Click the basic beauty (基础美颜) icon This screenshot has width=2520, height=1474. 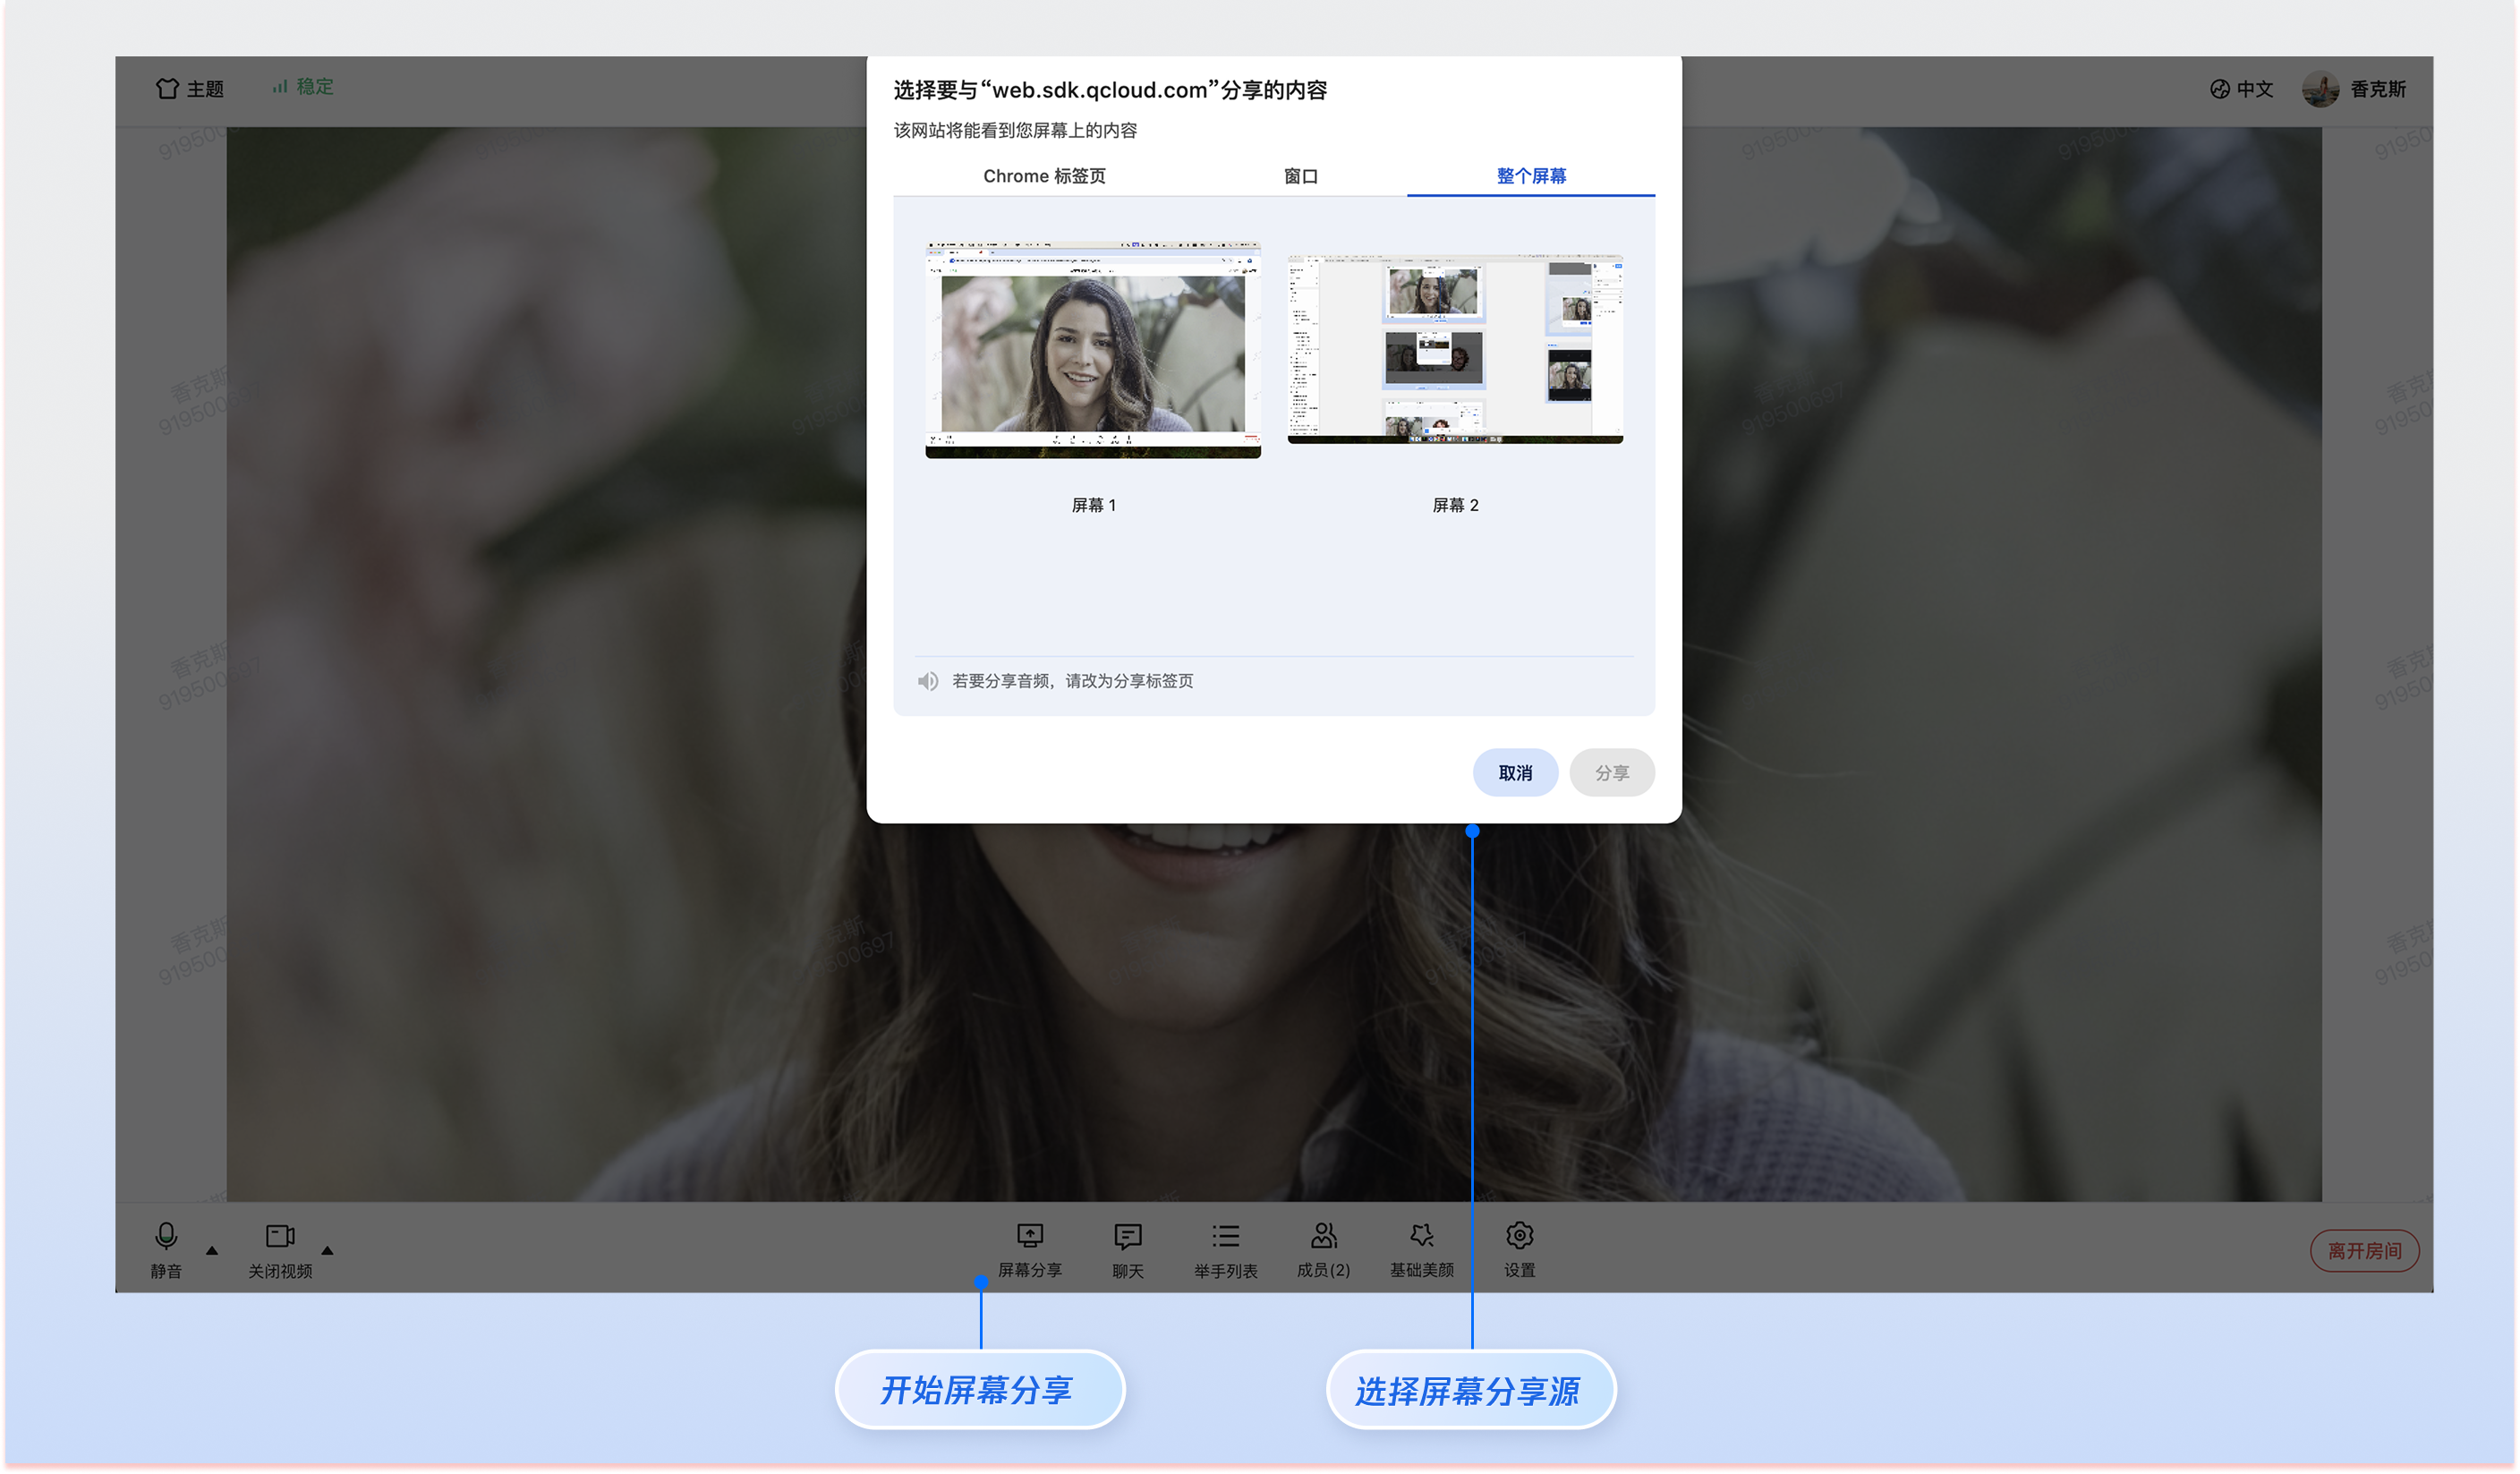point(1421,1236)
